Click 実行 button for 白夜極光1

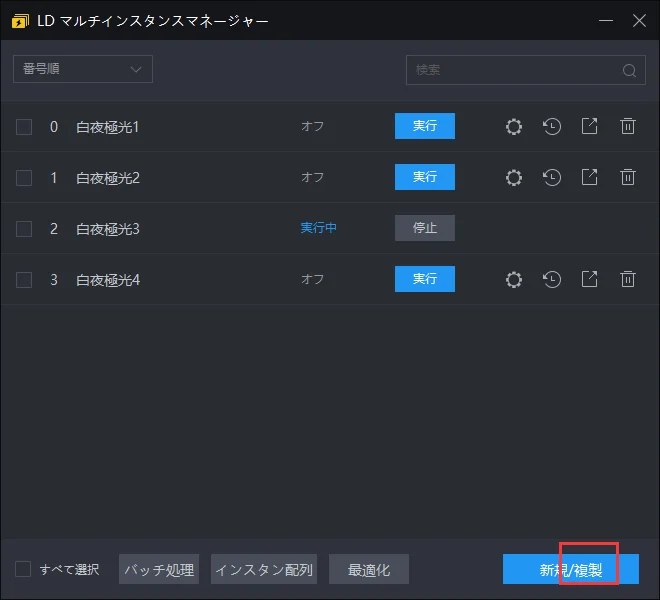(x=425, y=126)
